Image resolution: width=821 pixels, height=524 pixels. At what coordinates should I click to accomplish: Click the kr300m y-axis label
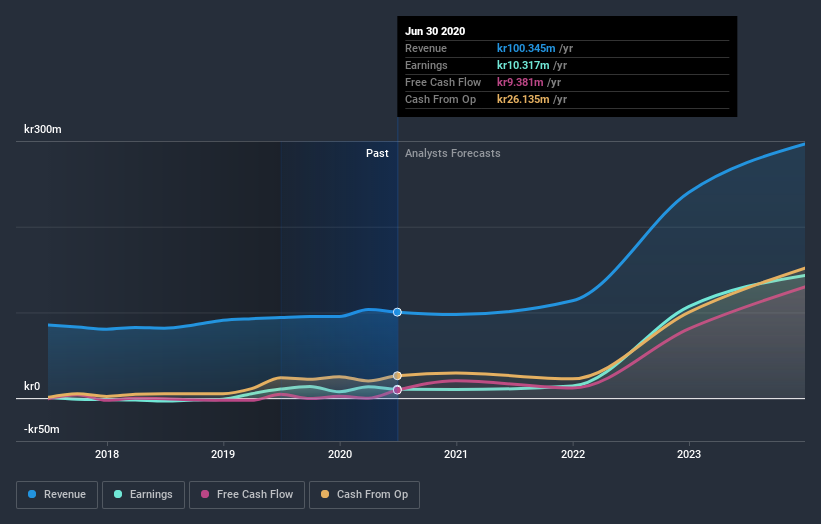[x=43, y=129]
